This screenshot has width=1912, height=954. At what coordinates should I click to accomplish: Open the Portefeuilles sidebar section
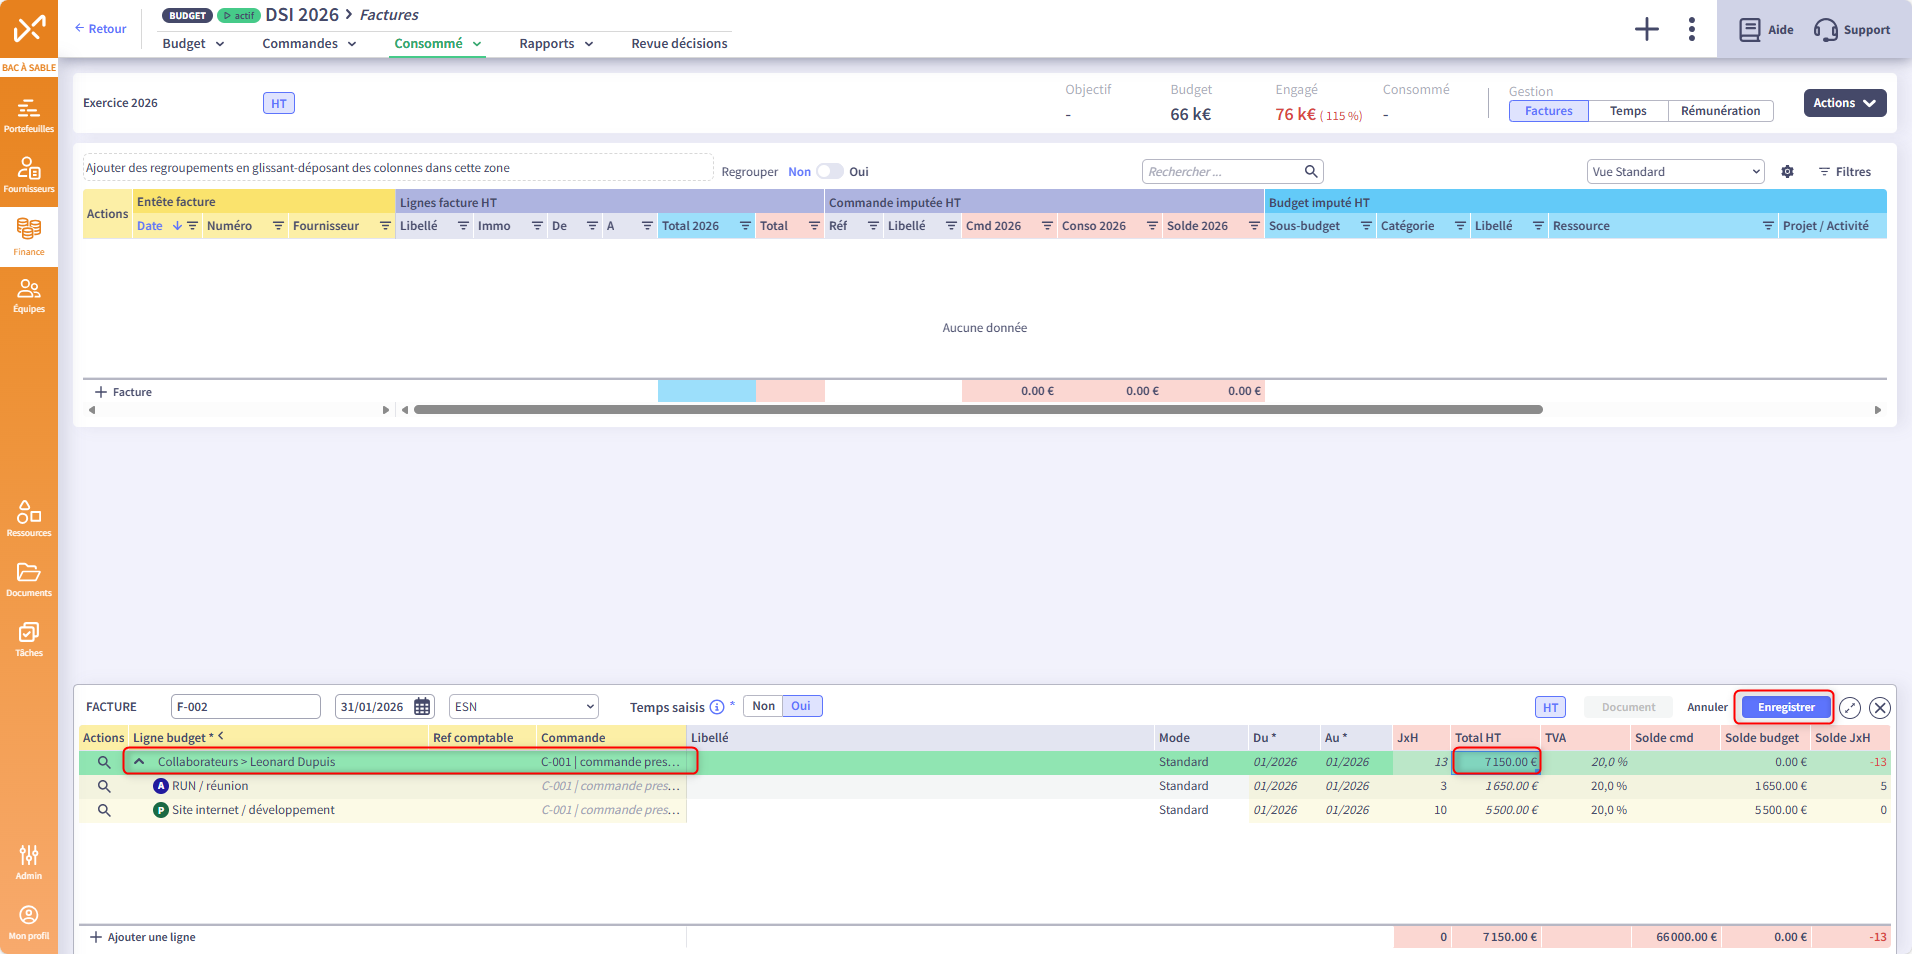coord(28,115)
